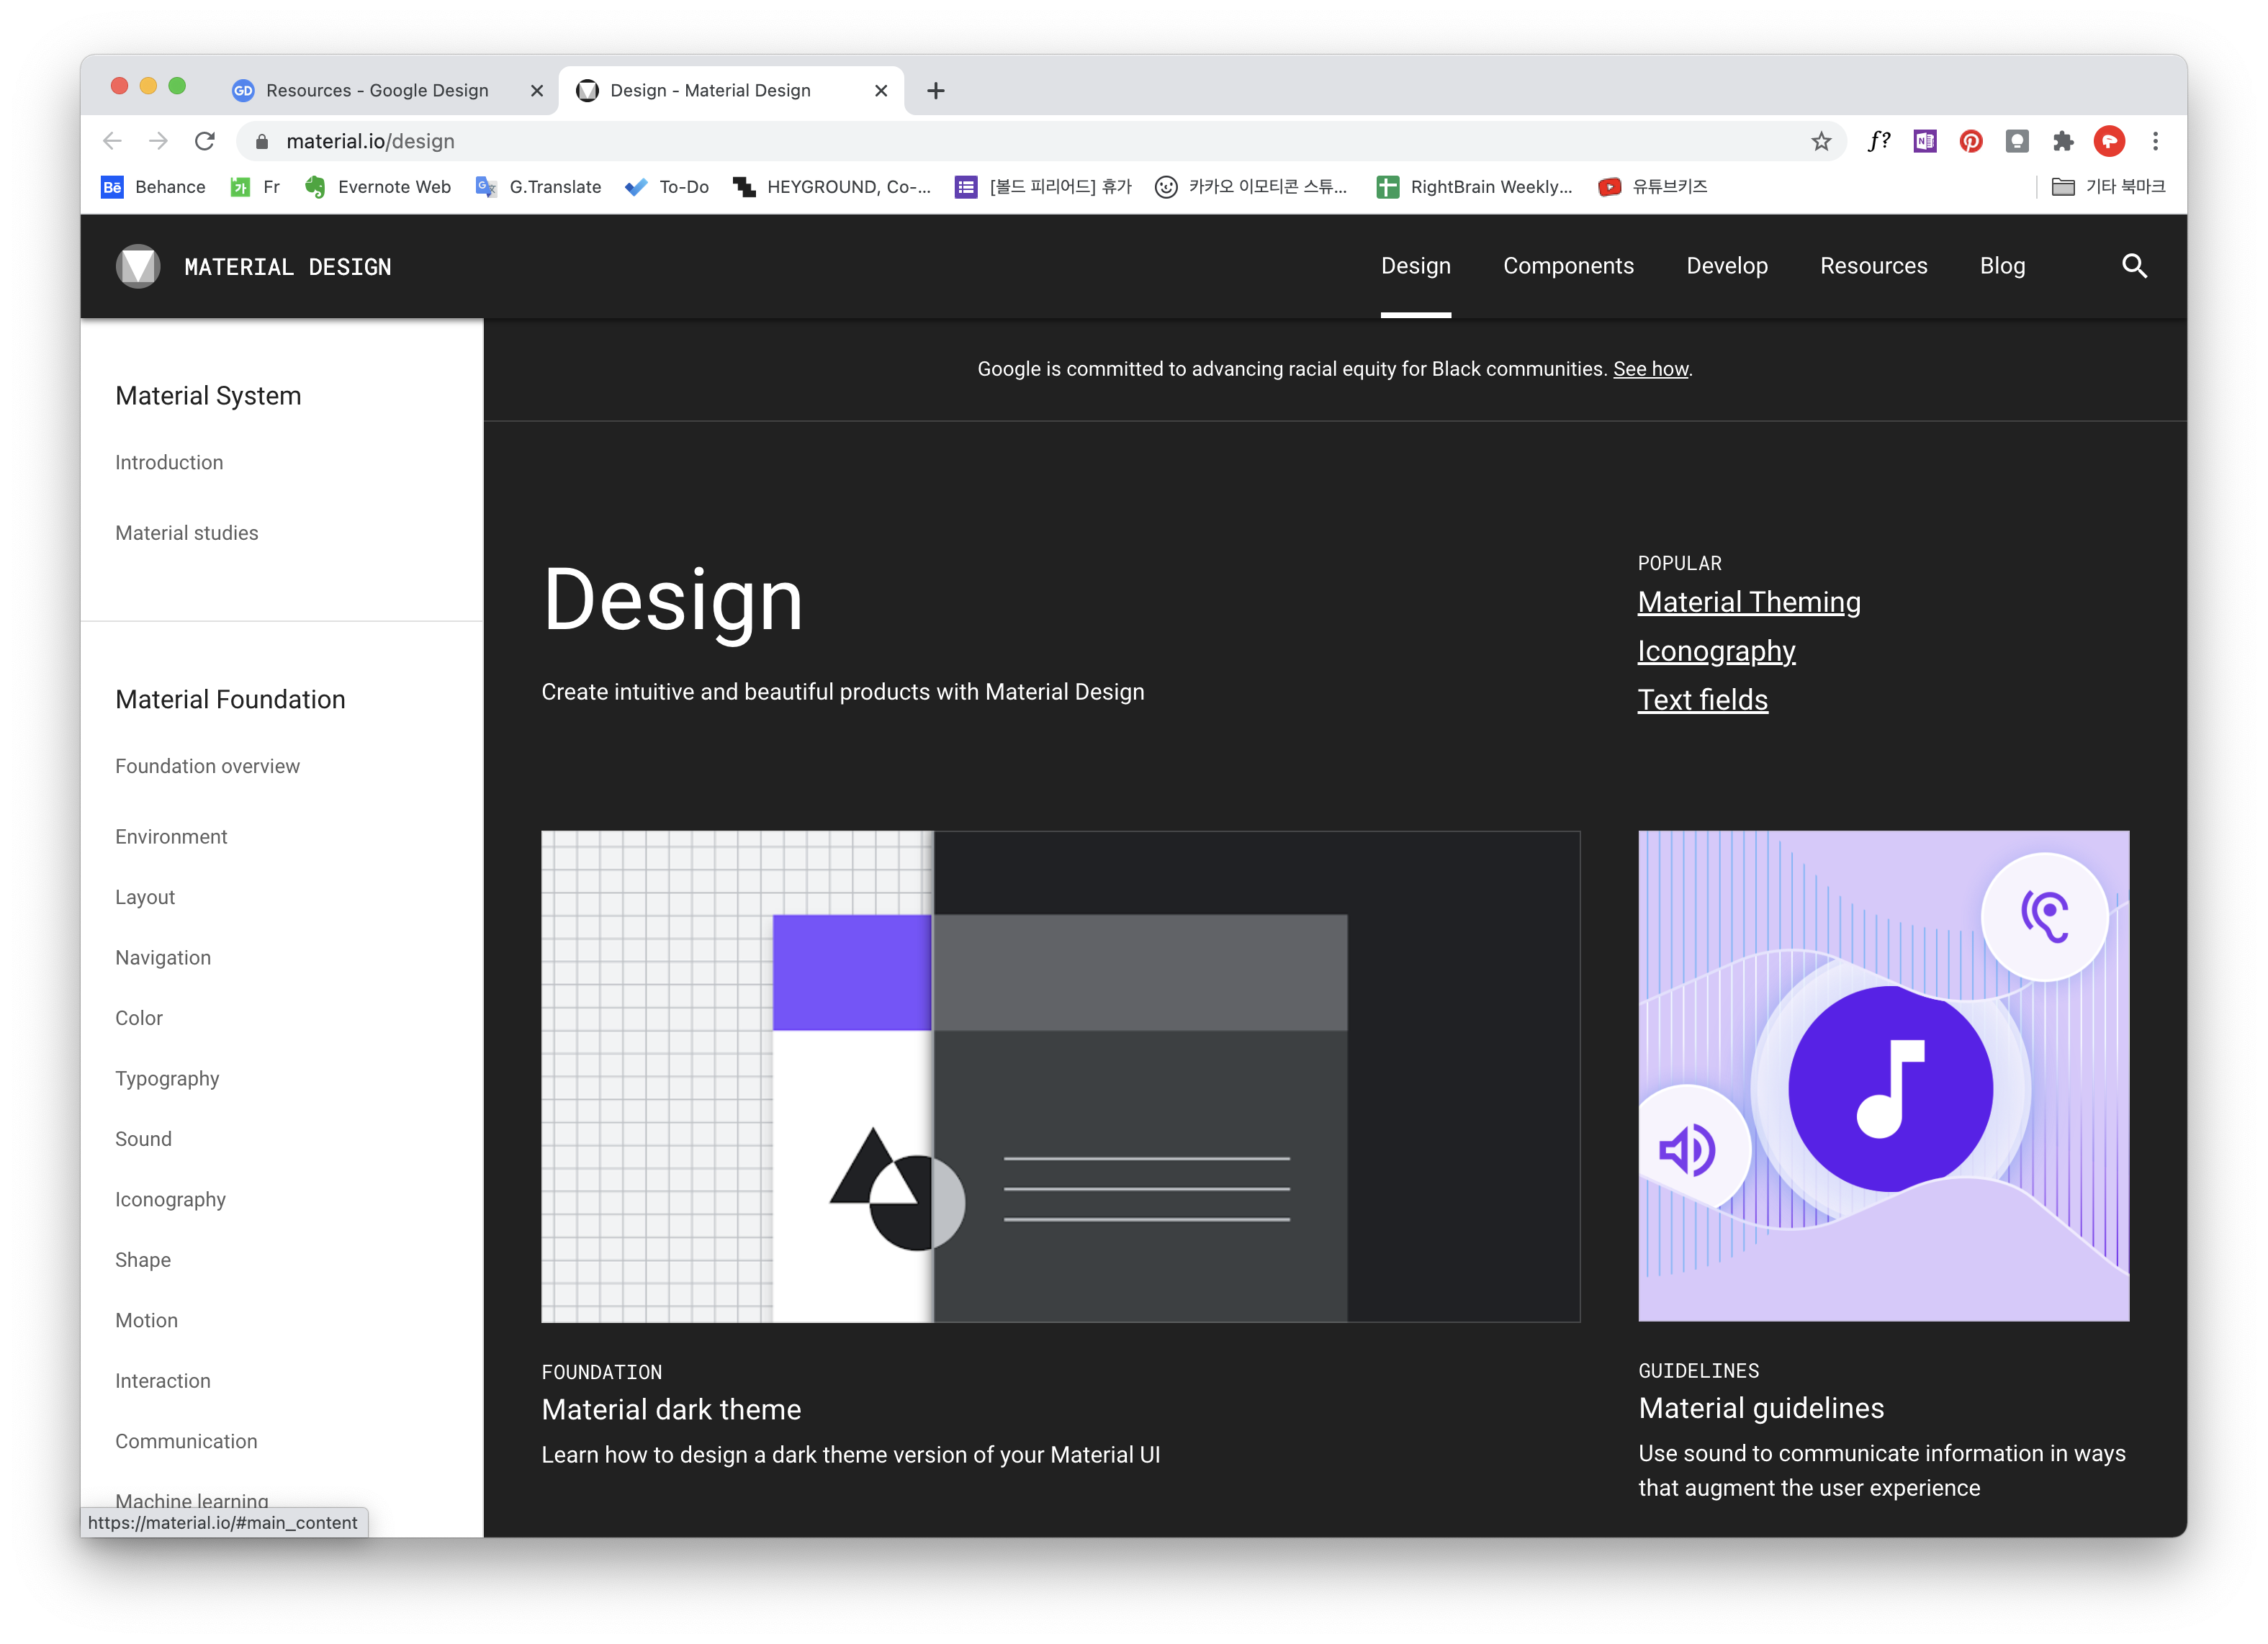The image size is (2268, 1644).
Task: Open the Extensions puzzle piece icon
Action: pyautogui.click(x=2062, y=141)
